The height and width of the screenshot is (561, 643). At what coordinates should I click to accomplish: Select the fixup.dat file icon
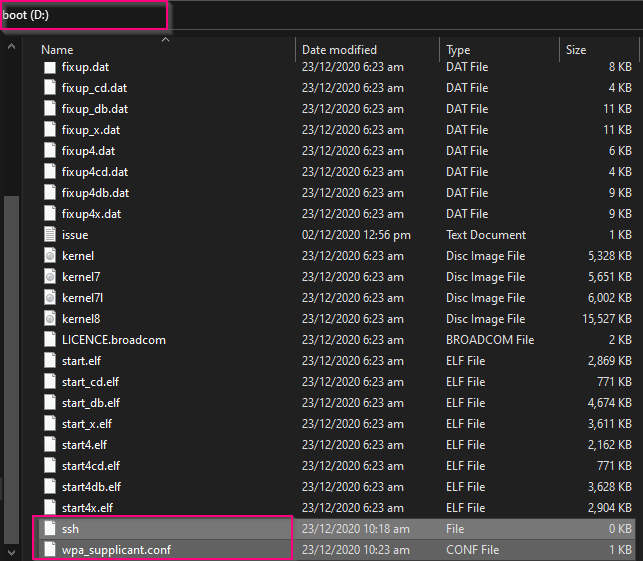tap(50, 67)
